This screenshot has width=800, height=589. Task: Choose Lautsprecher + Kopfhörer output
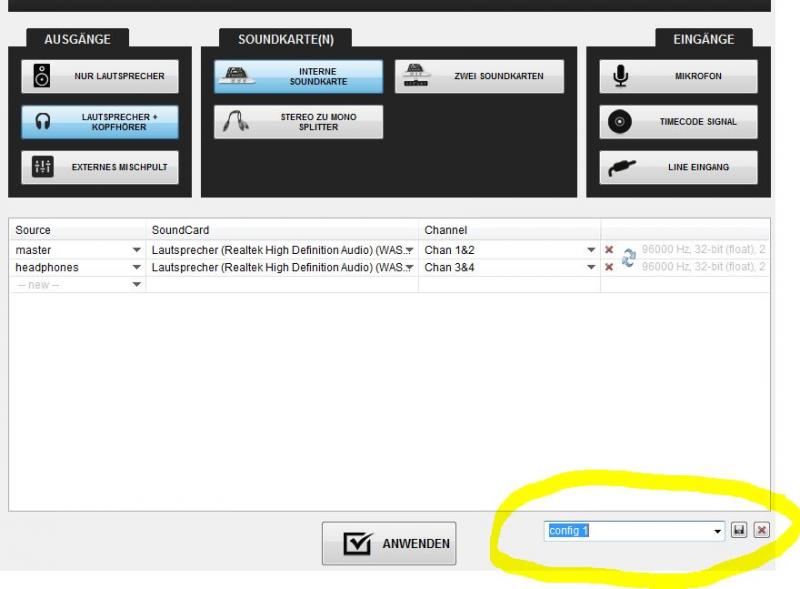(x=100, y=122)
